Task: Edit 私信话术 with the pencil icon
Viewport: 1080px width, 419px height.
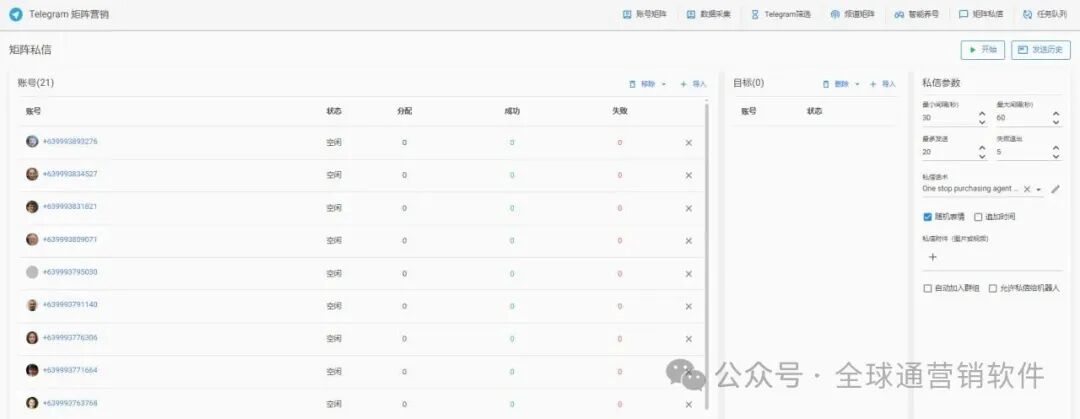Action: (x=1055, y=189)
